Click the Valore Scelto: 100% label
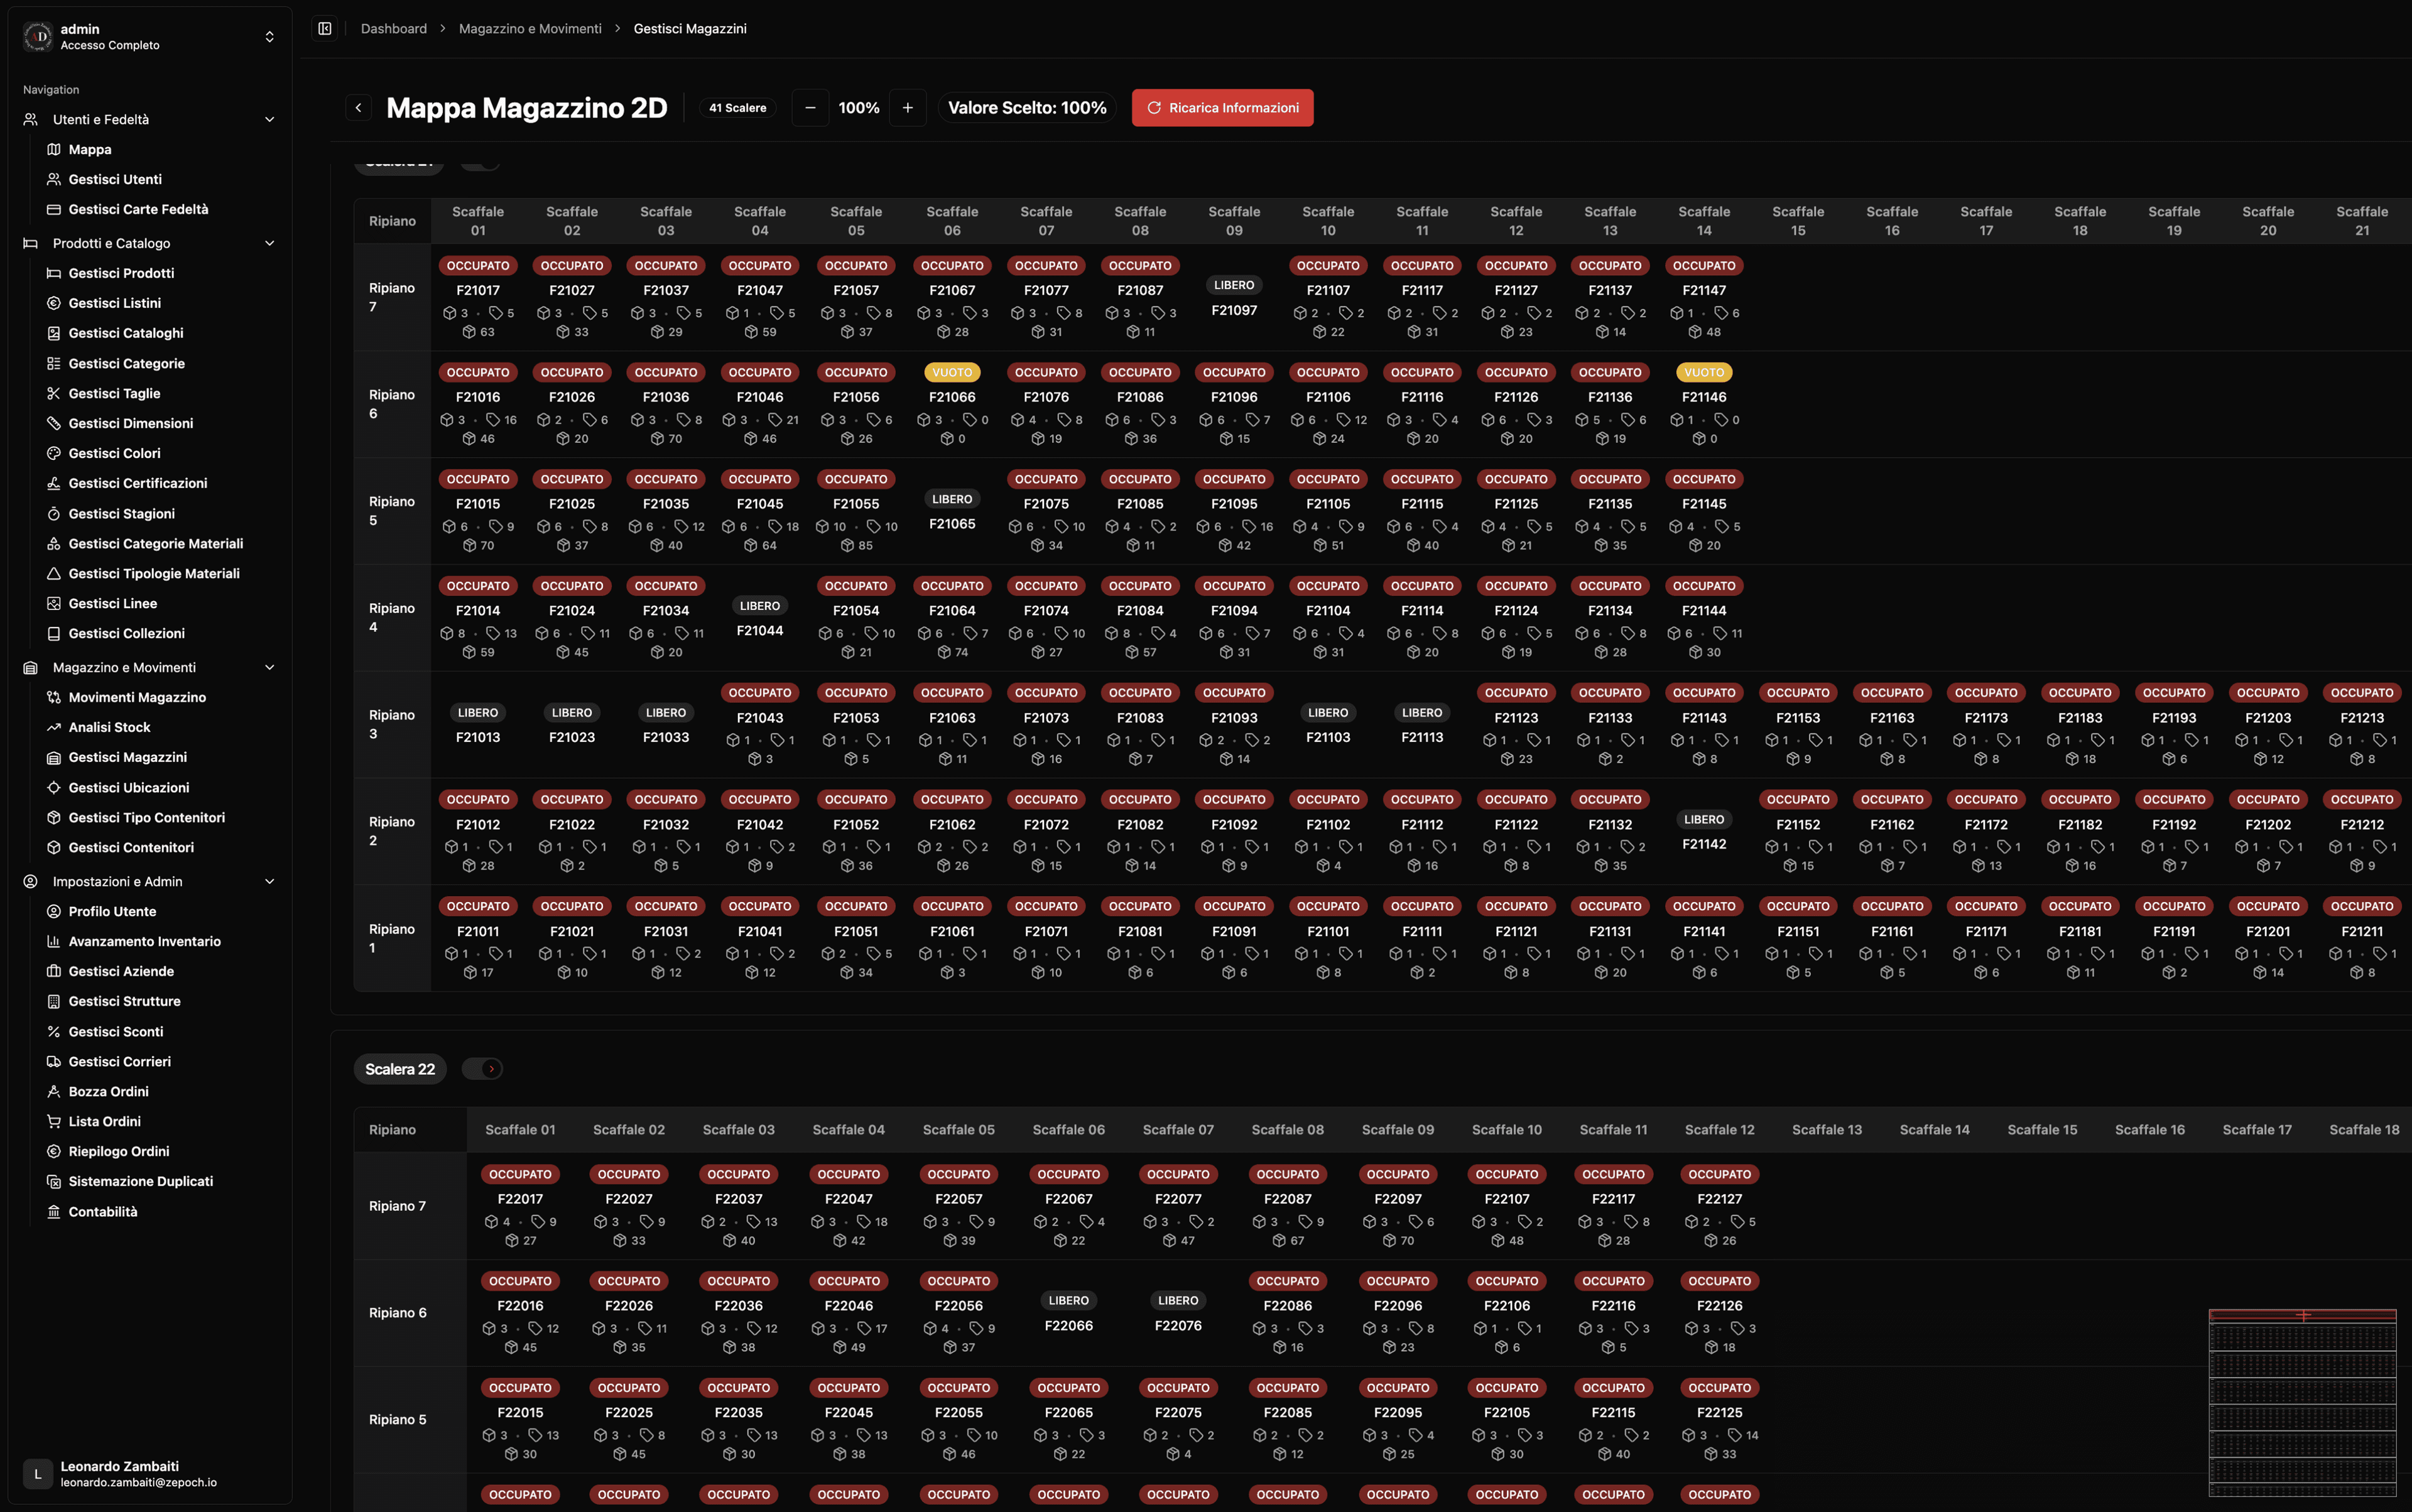Screen dimensions: 2412x1512 [1027, 108]
